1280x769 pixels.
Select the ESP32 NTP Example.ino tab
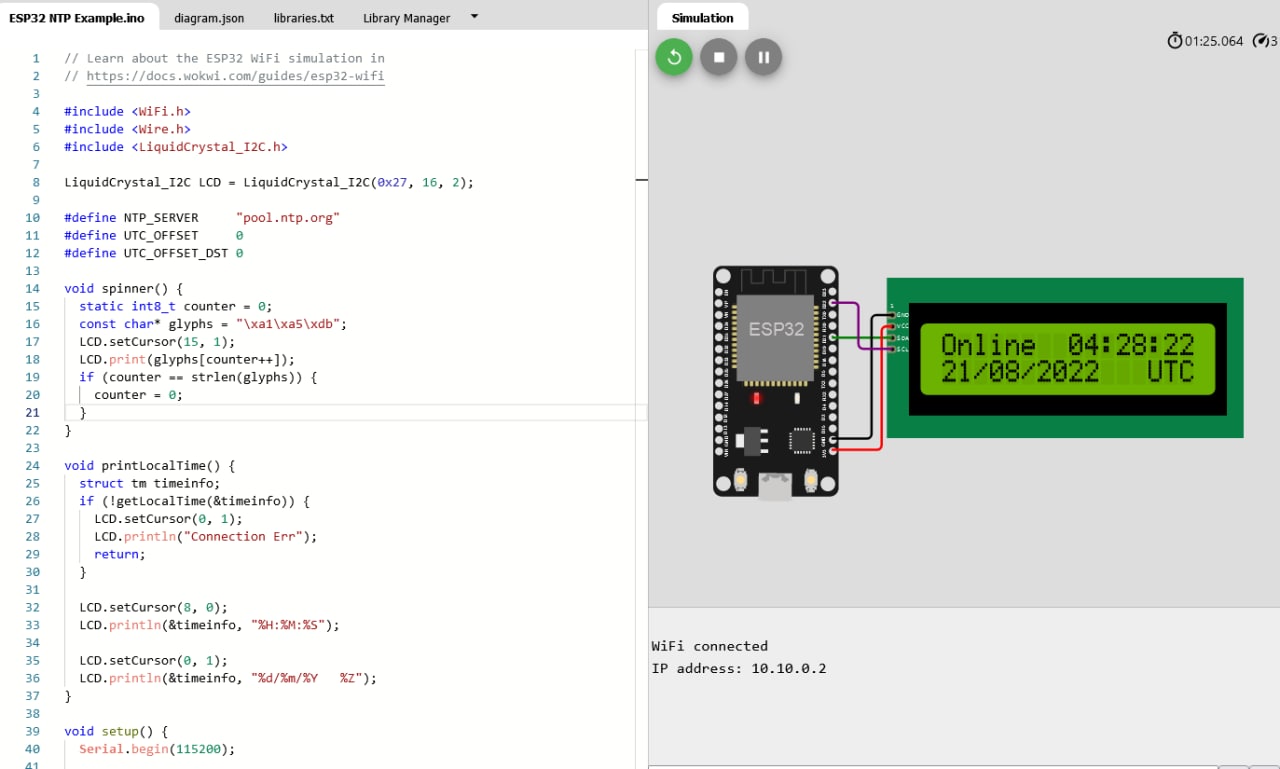point(77,18)
